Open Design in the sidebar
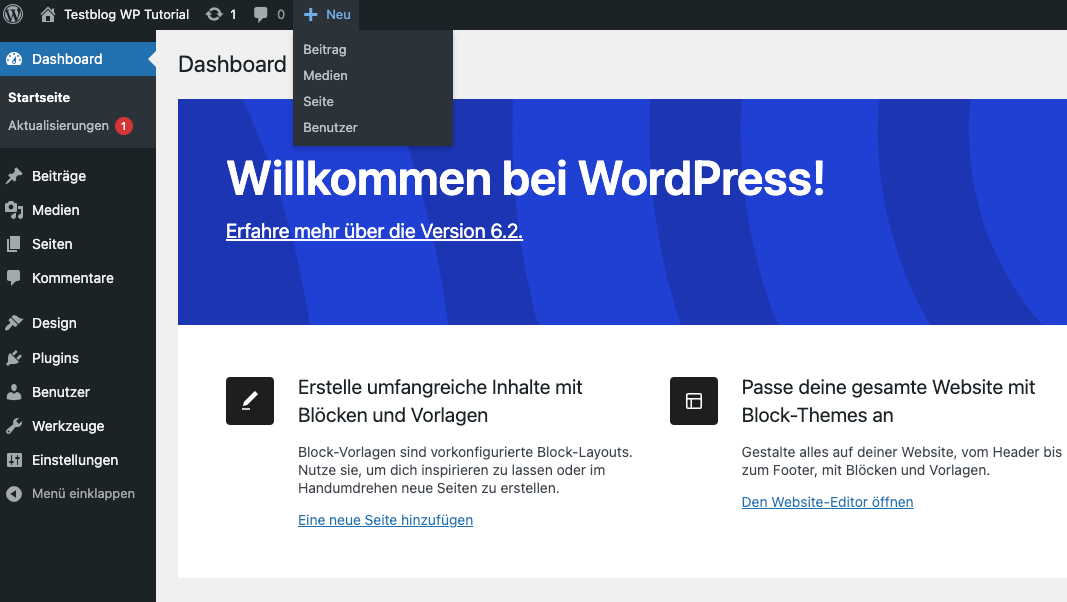Image resolution: width=1067 pixels, height=602 pixels. [x=78, y=323]
